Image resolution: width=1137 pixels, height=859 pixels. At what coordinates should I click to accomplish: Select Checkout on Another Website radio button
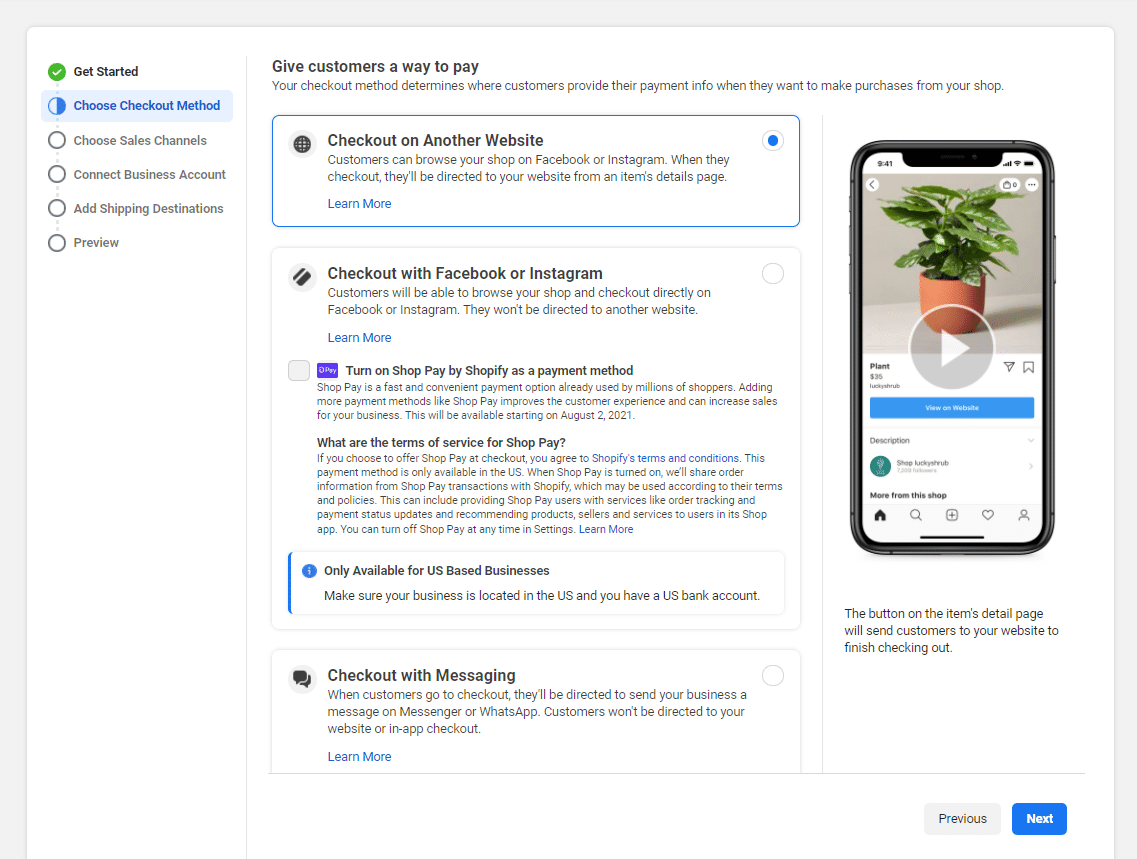pyautogui.click(x=773, y=141)
